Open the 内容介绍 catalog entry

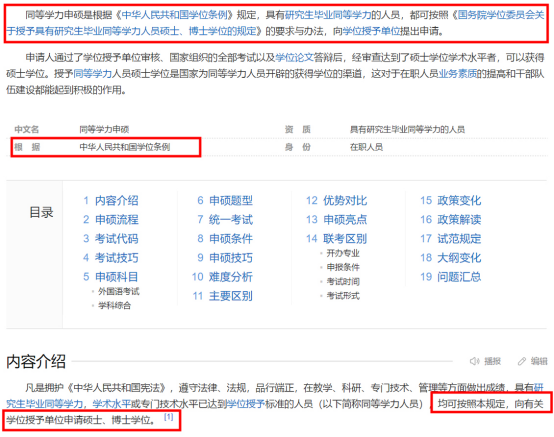(117, 200)
